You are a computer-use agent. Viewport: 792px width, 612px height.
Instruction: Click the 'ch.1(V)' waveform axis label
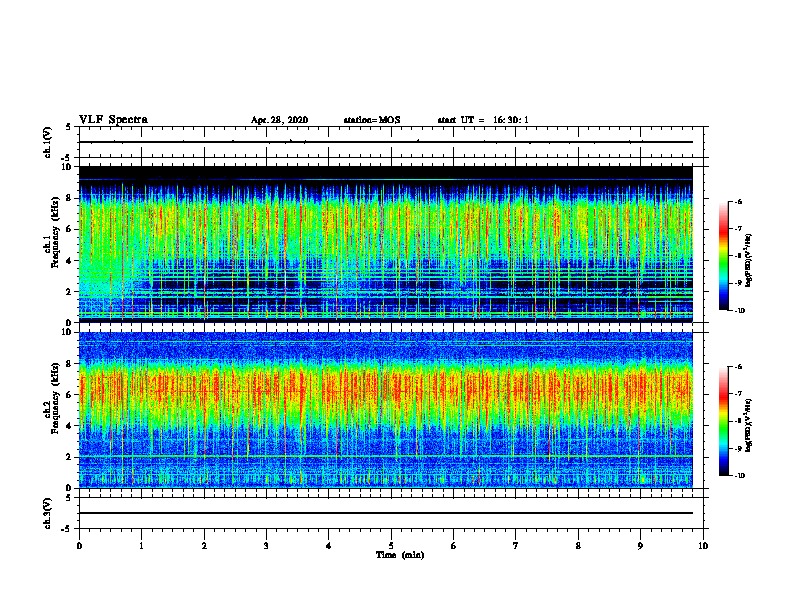tap(48, 142)
